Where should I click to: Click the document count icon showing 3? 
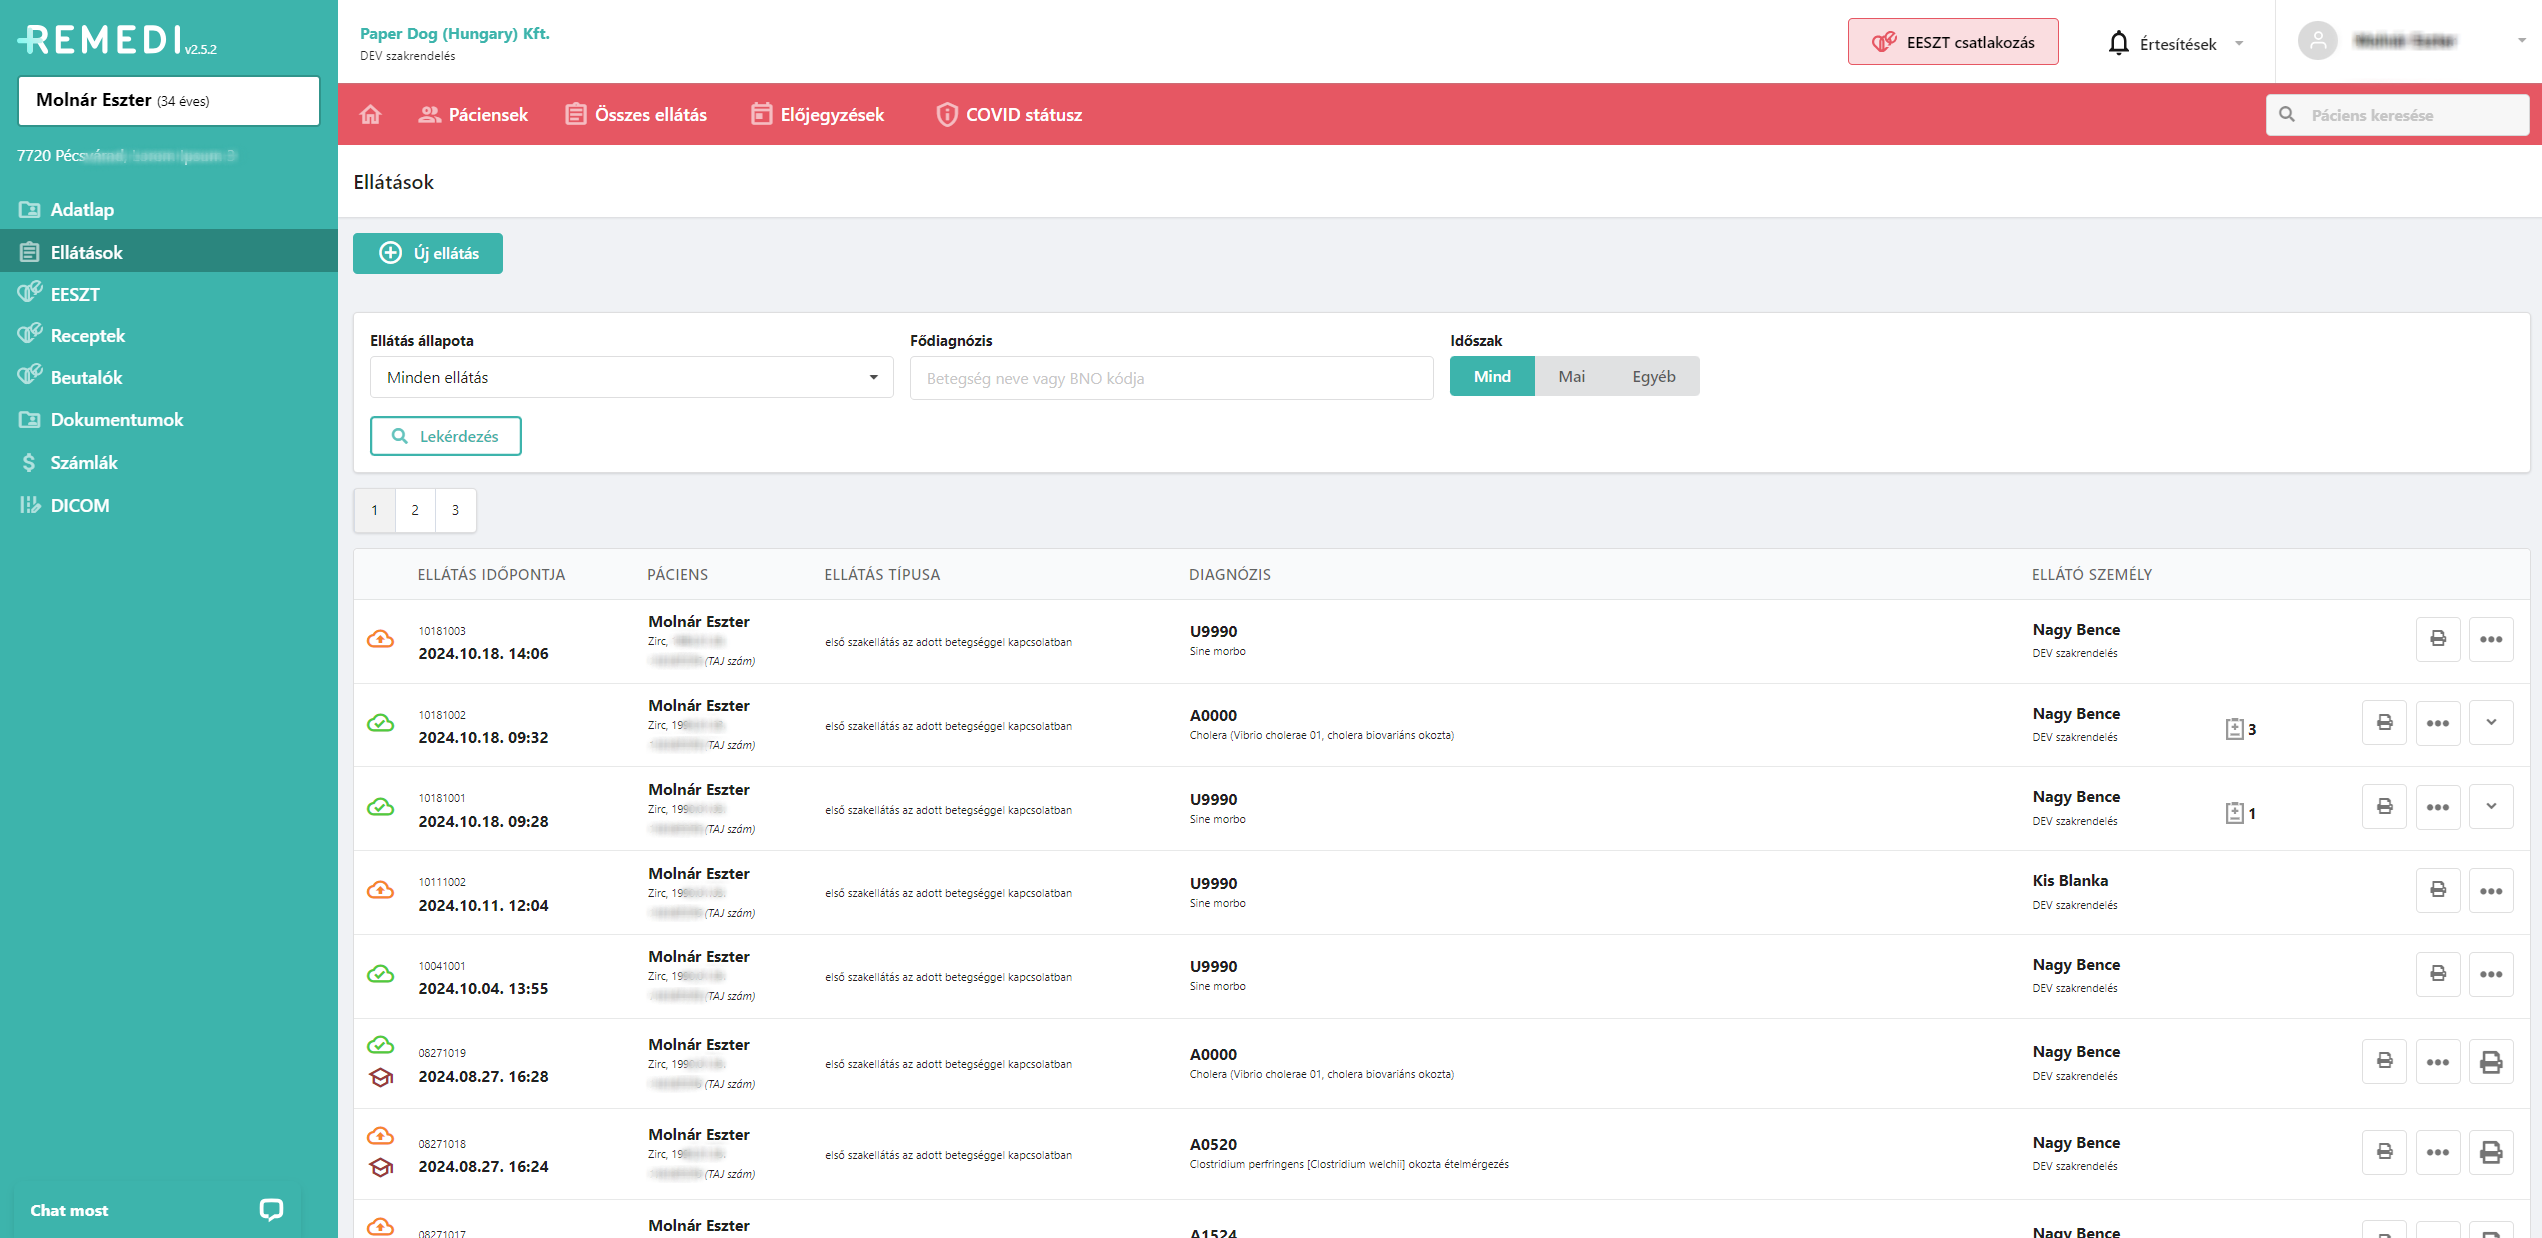coord(2239,729)
